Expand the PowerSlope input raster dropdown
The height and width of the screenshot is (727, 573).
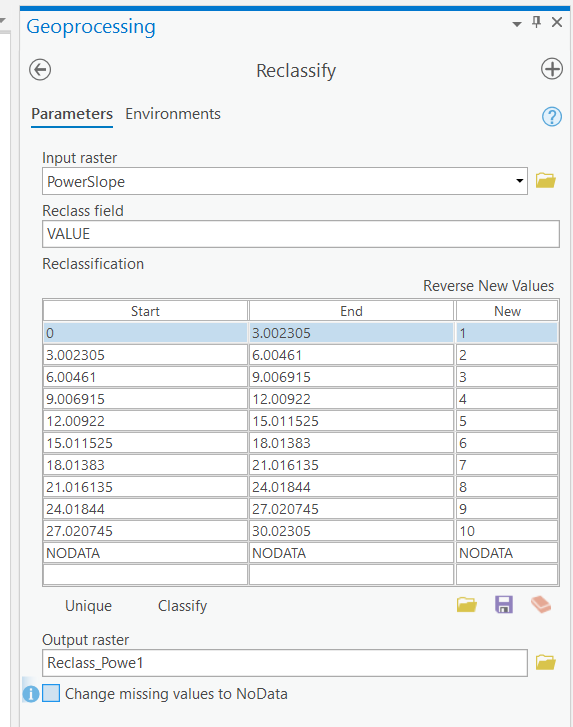pyautogui.click(x=520, y=181)
